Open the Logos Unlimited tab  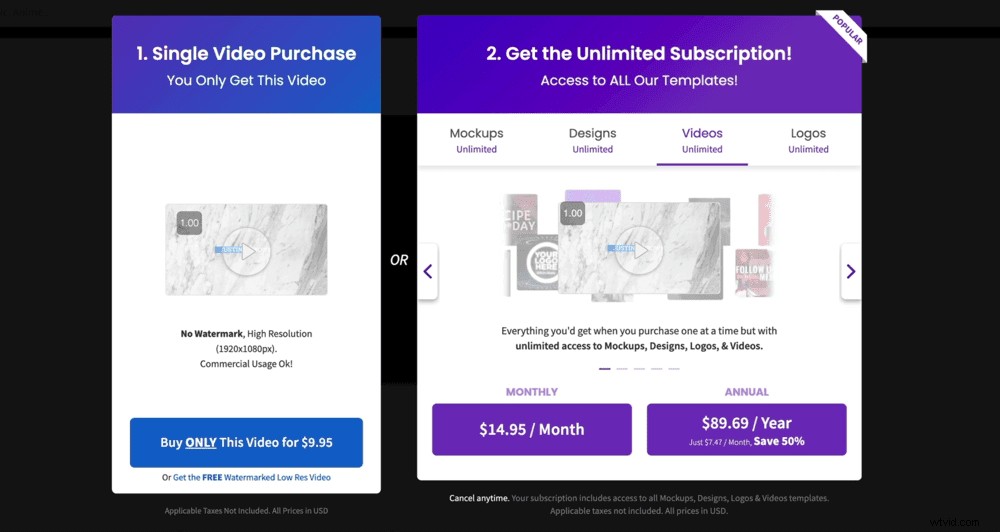(x=808, y=140)
